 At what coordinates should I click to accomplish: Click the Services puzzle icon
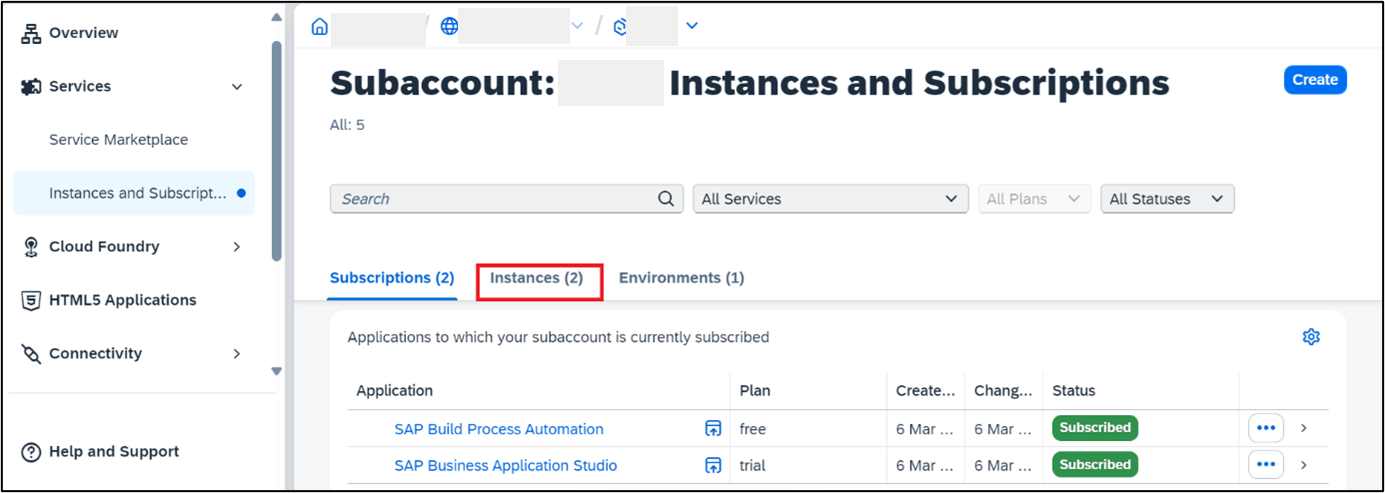tap(31, 86)
